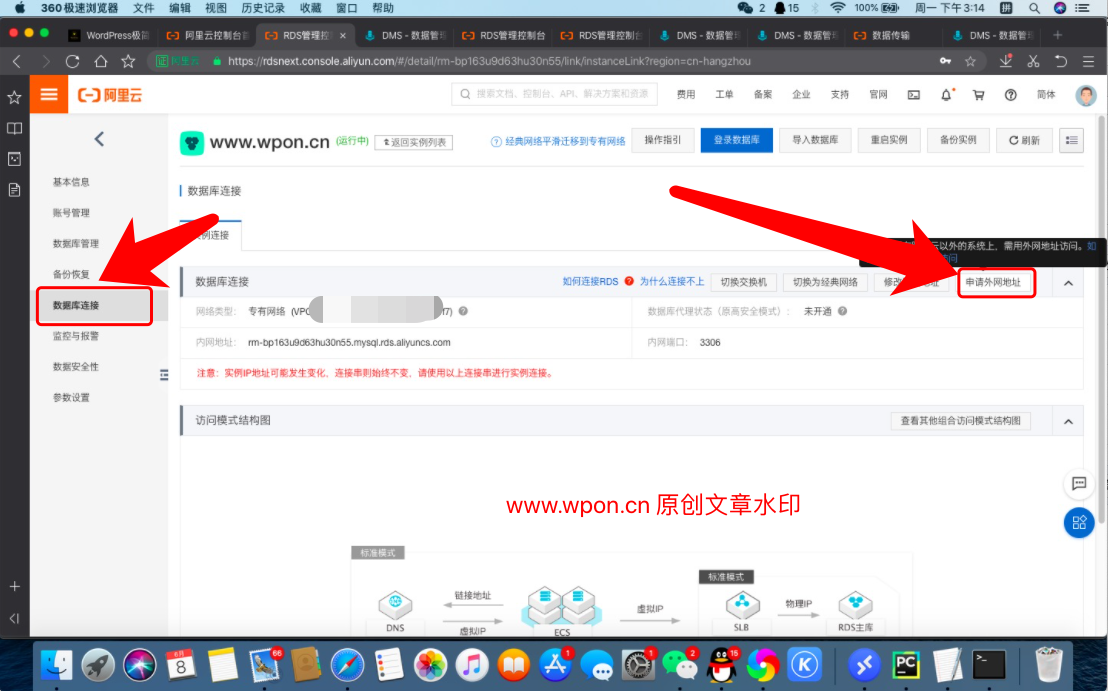Open the 如何连接RDS link
Screen dimensions: 1108x691
click(x=590, y=282)
